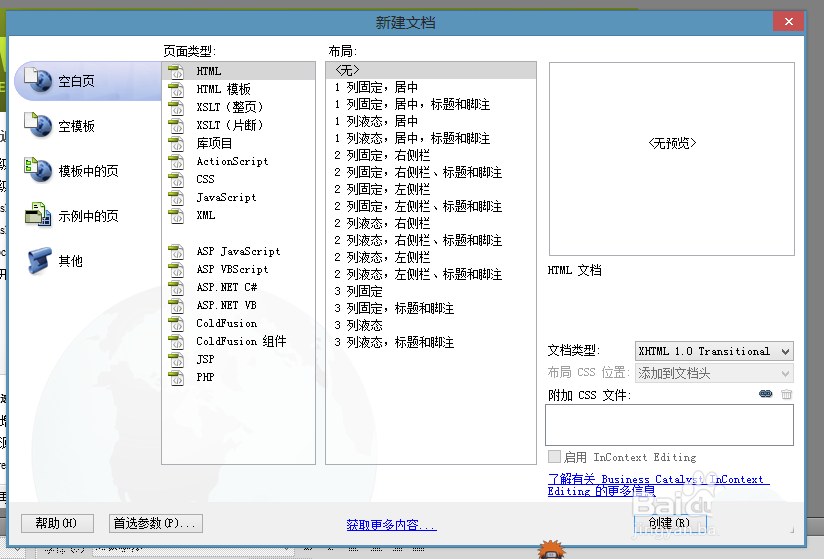The height and width of the screenshot is (559, 824).
Task: Click the ColdFusion file icon
Action: [x=177, y=323]
